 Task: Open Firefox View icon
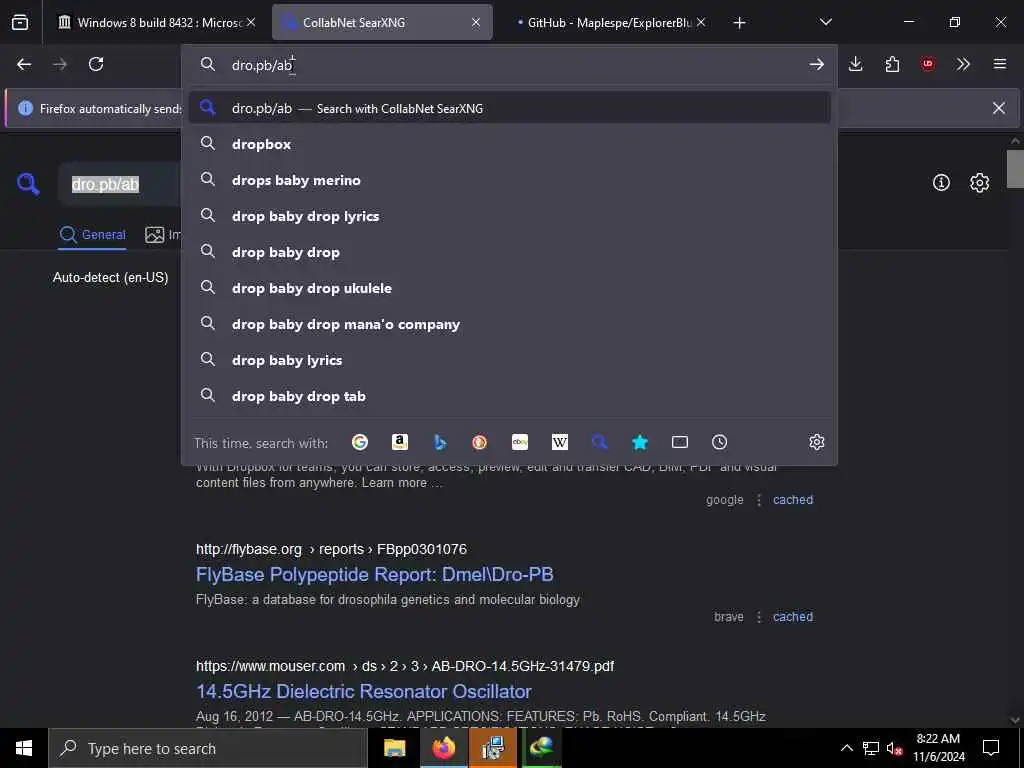click(20, 22)
